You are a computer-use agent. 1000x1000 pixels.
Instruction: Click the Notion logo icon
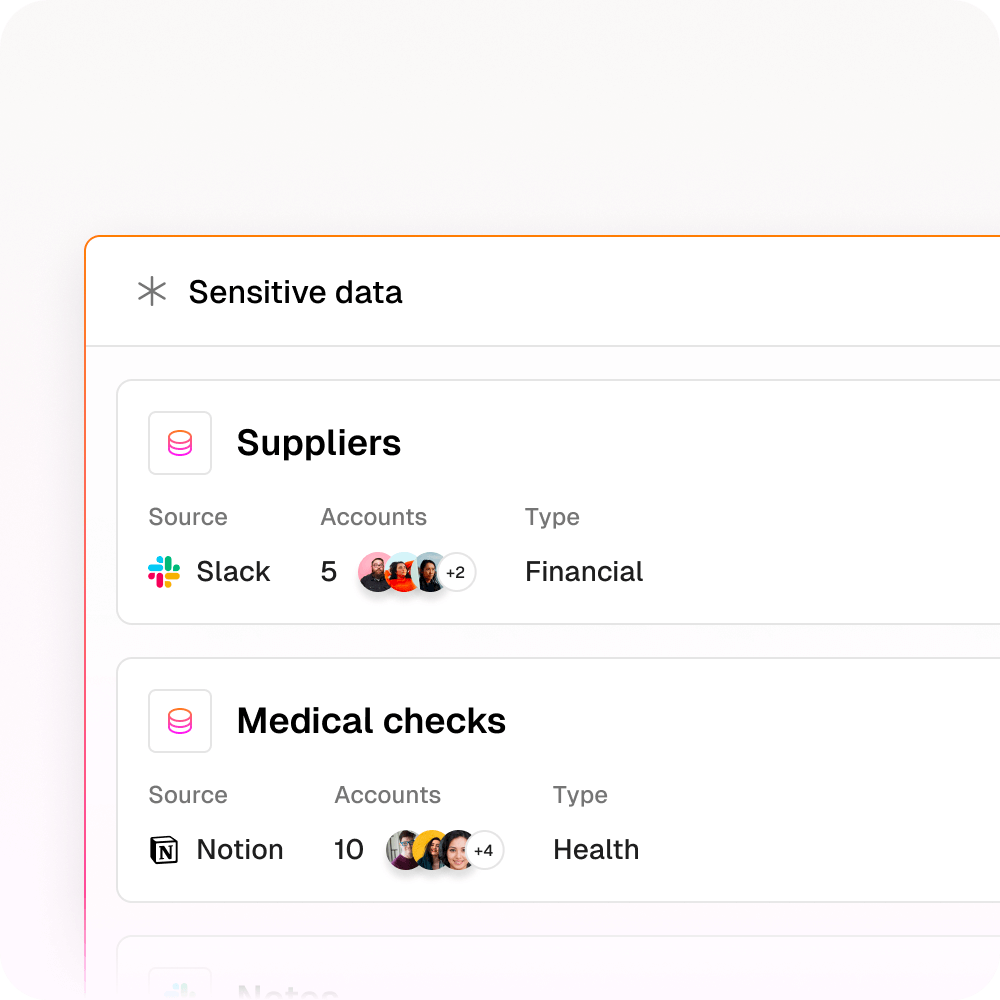click(164, 849)
